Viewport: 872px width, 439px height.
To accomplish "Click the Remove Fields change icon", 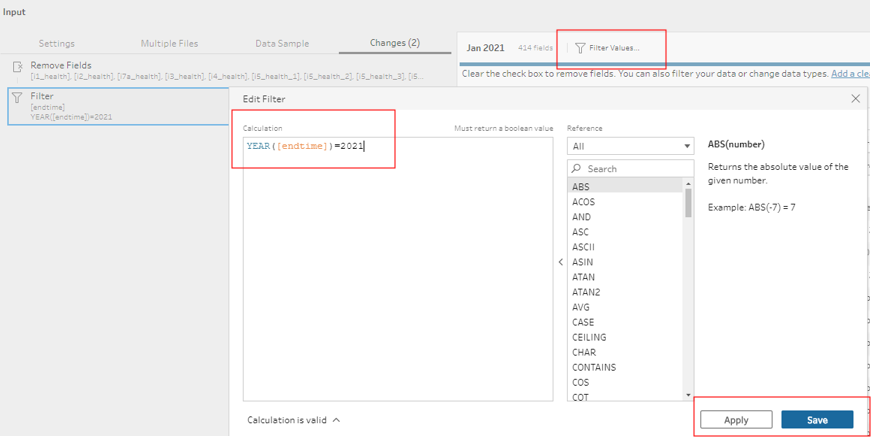I will coord(17,68).
